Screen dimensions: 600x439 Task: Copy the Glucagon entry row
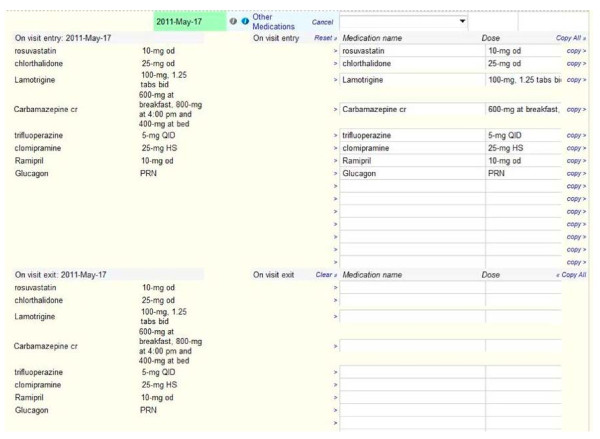coord(576,173)
